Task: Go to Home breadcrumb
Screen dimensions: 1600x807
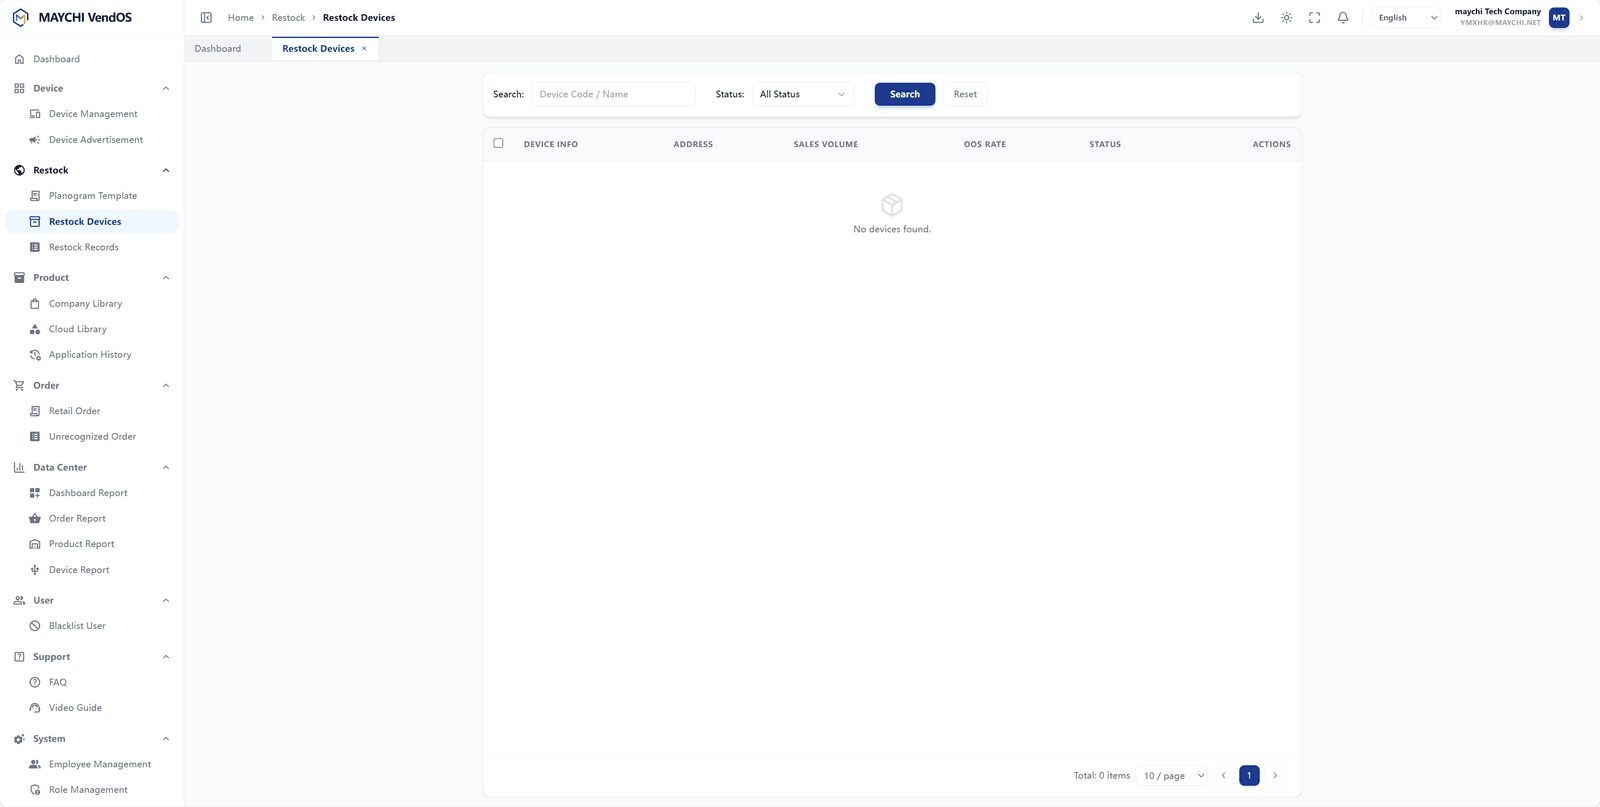Action: click(241, 18)
